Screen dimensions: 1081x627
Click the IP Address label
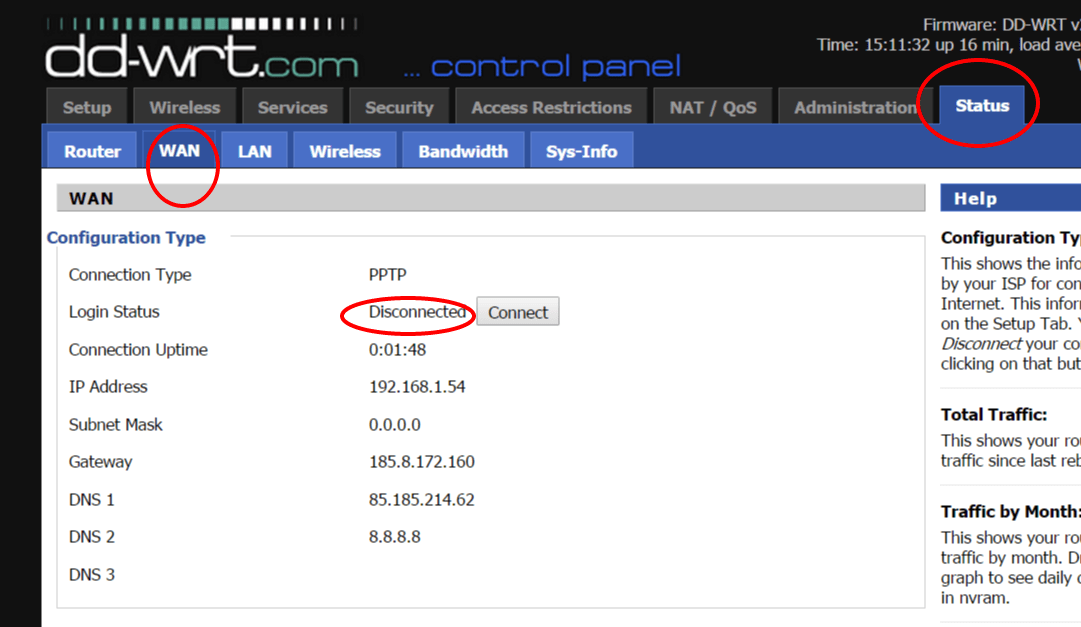coord(108,387)
